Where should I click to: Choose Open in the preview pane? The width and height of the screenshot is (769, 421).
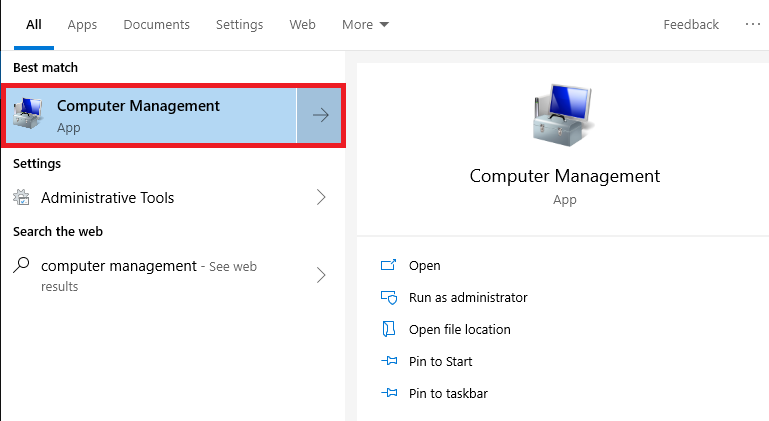[425, 265]
